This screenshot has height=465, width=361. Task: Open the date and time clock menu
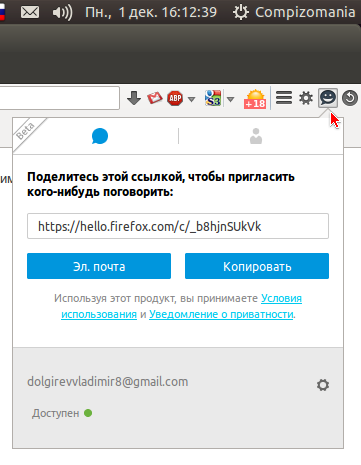pos(151,13)
